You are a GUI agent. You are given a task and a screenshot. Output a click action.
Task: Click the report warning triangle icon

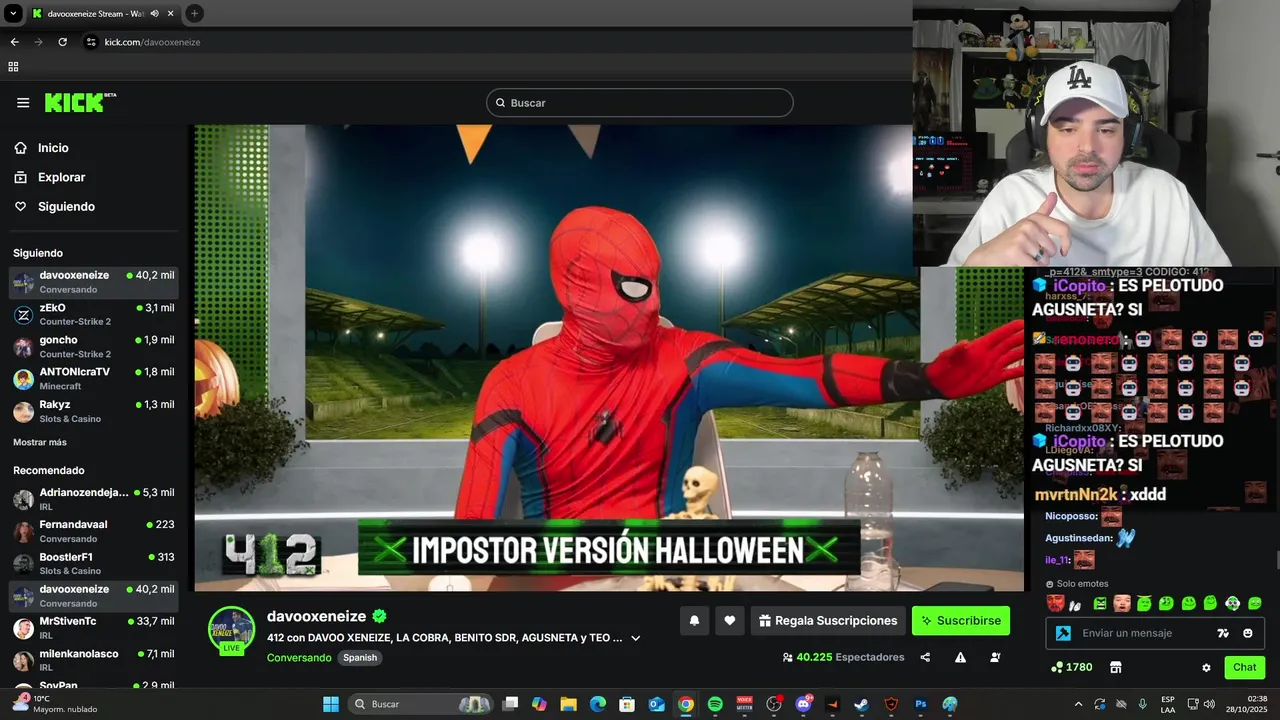tap(960, 658)
